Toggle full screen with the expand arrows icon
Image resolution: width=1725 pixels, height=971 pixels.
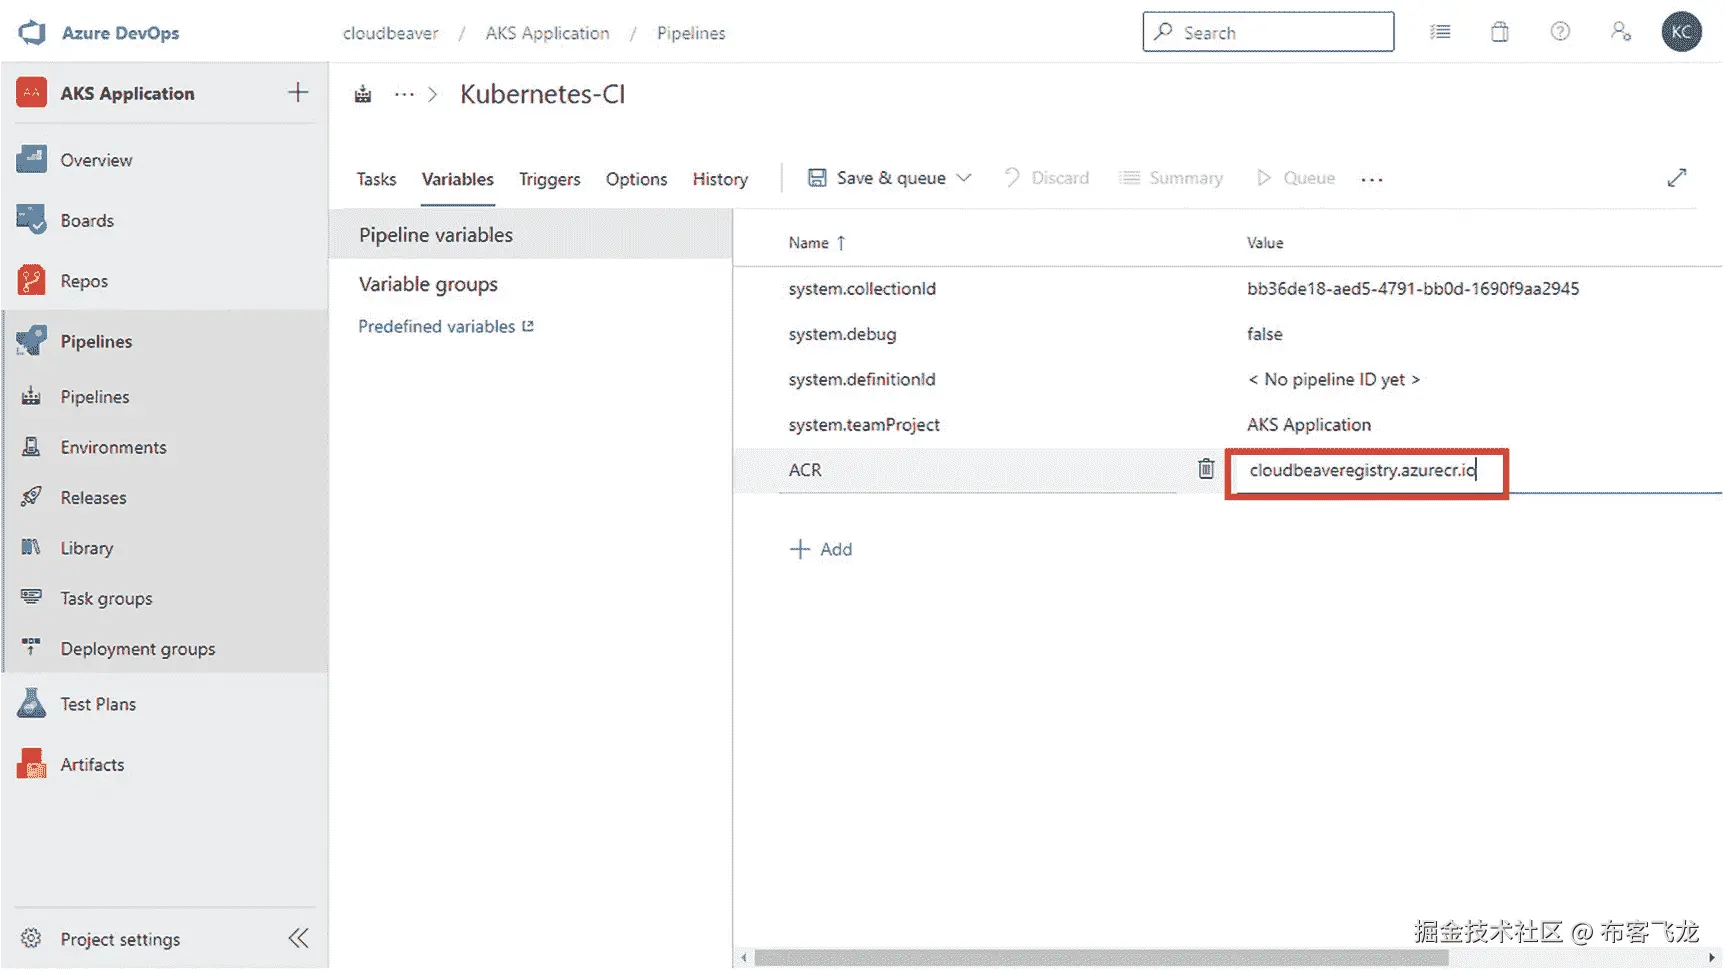(1677, 178)
